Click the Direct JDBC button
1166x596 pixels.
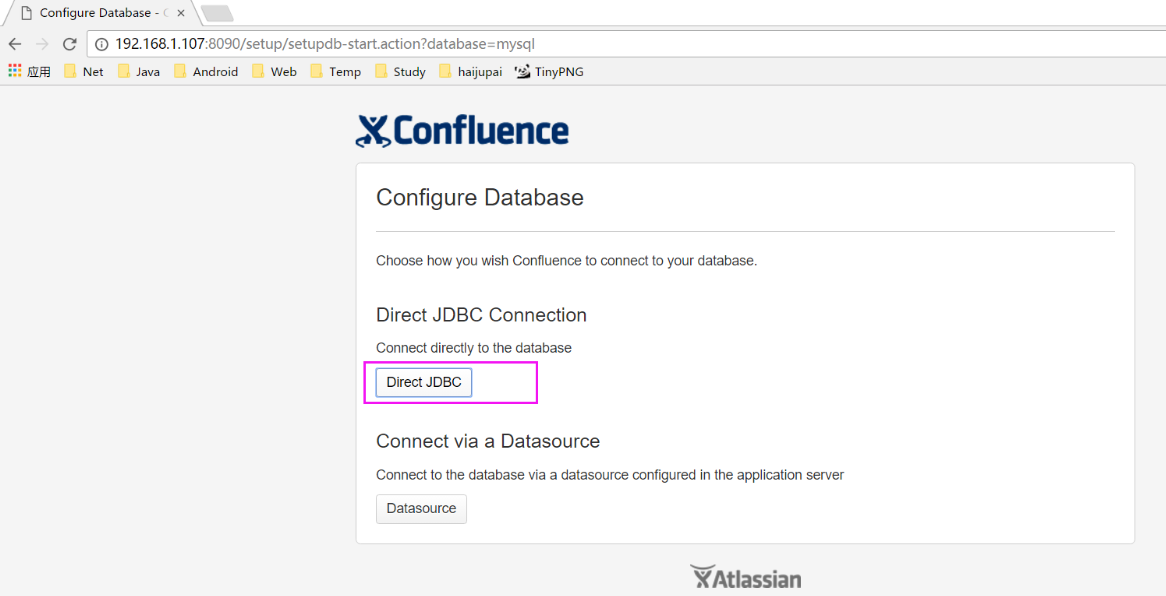423,382
